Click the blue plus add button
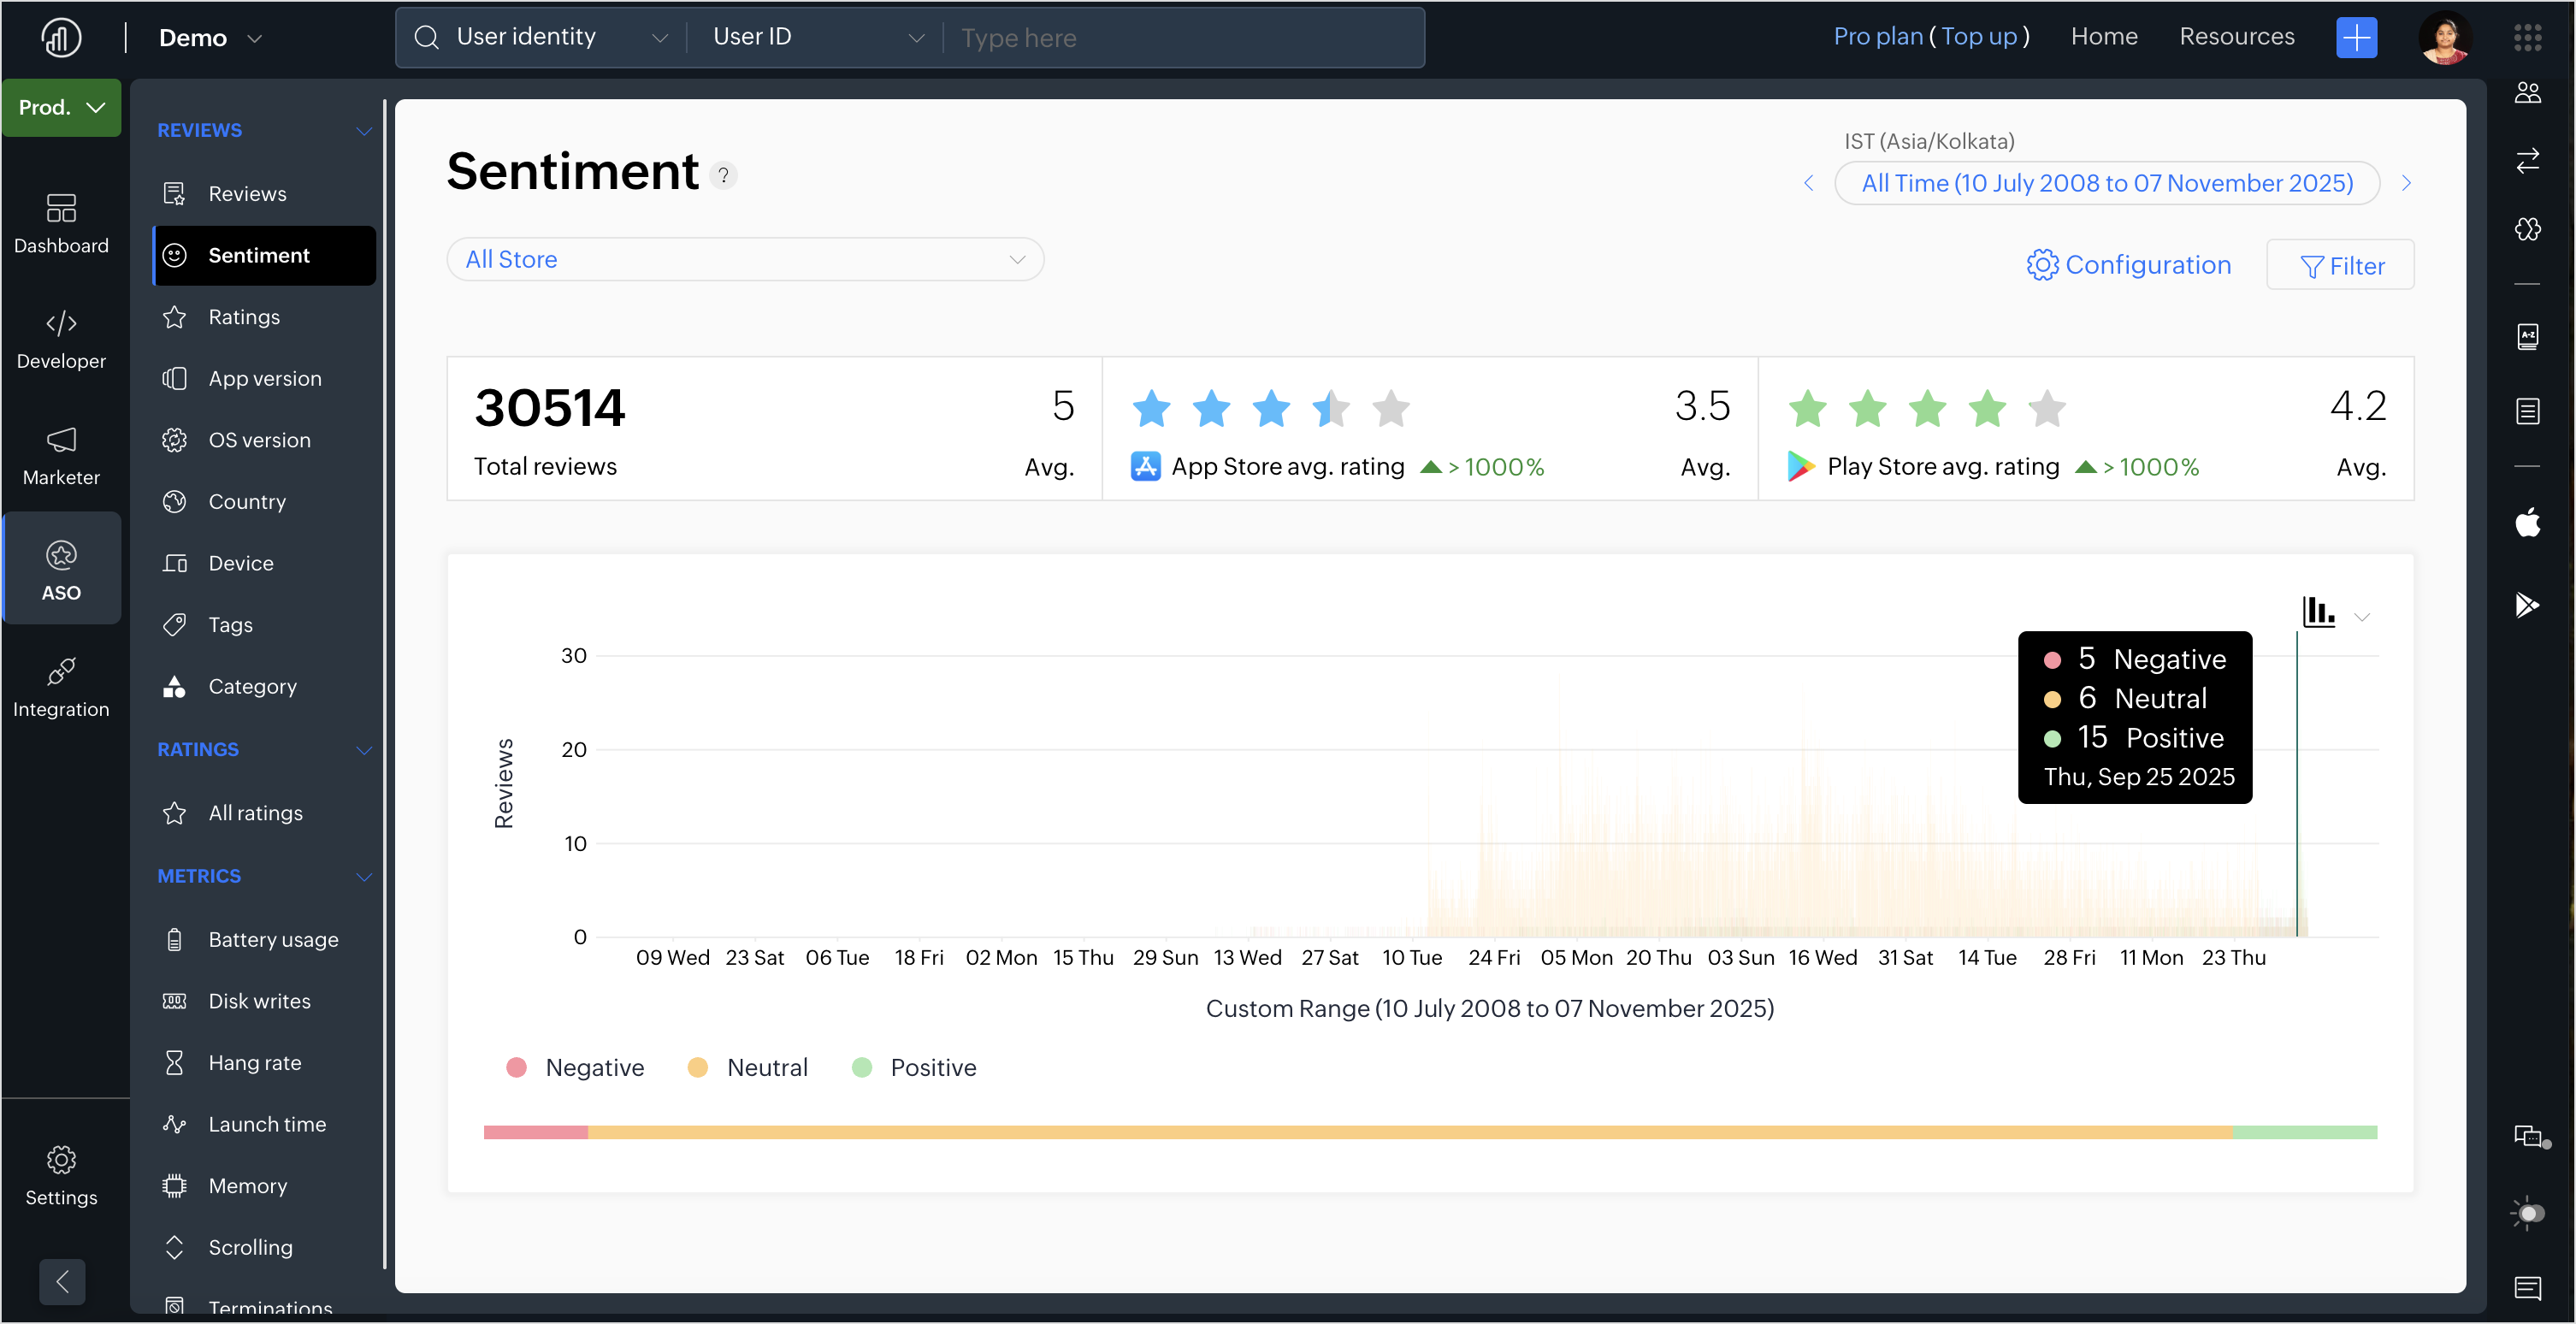Image resolution: width=2576 pixels, height=1324 pixels. coord(2356,37)
